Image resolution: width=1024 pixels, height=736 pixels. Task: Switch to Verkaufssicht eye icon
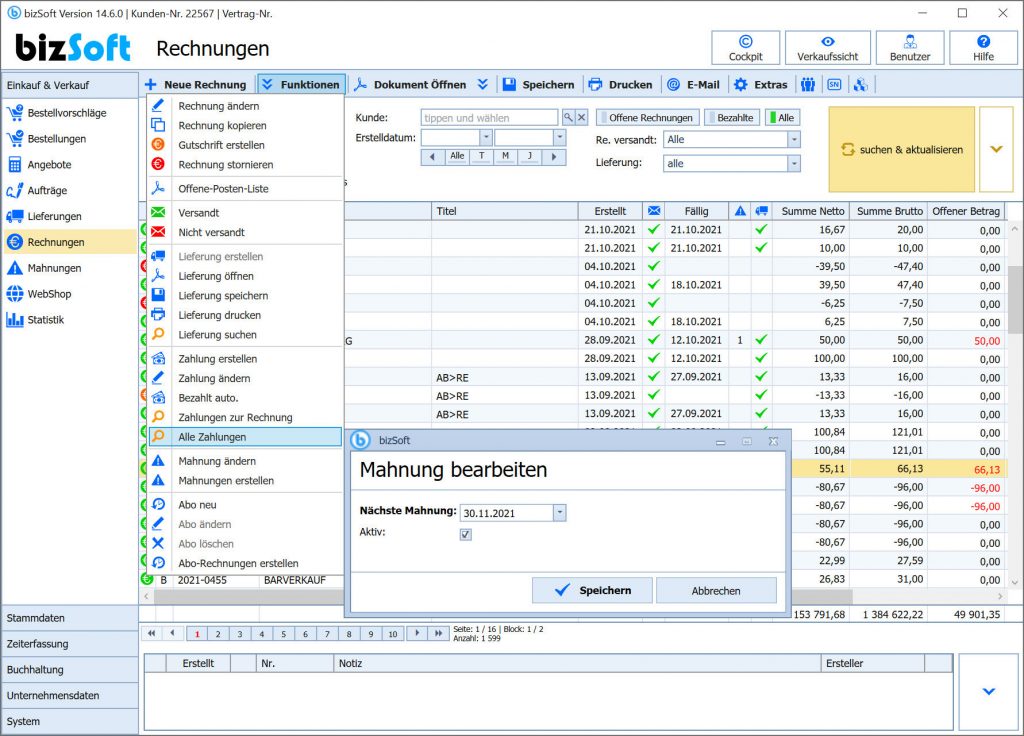(827, 48)
